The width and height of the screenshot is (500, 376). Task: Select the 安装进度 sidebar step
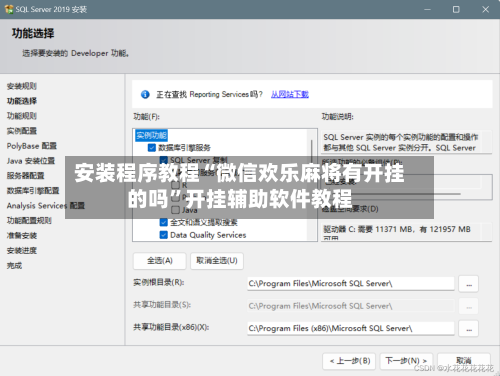pyautogui.click(x=22, y=251)
